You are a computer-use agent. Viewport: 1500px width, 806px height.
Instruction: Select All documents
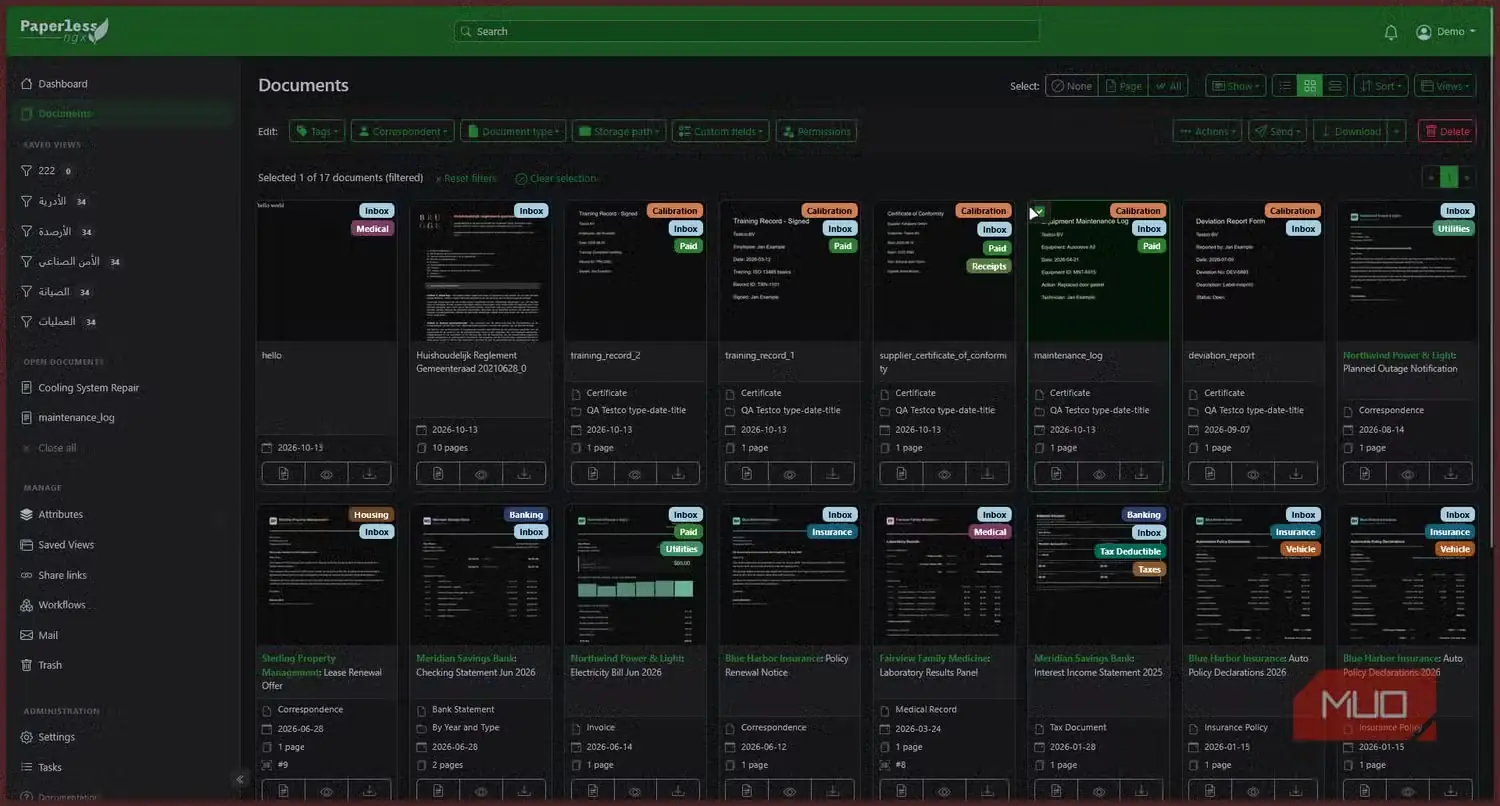[x=1169, y=86]
